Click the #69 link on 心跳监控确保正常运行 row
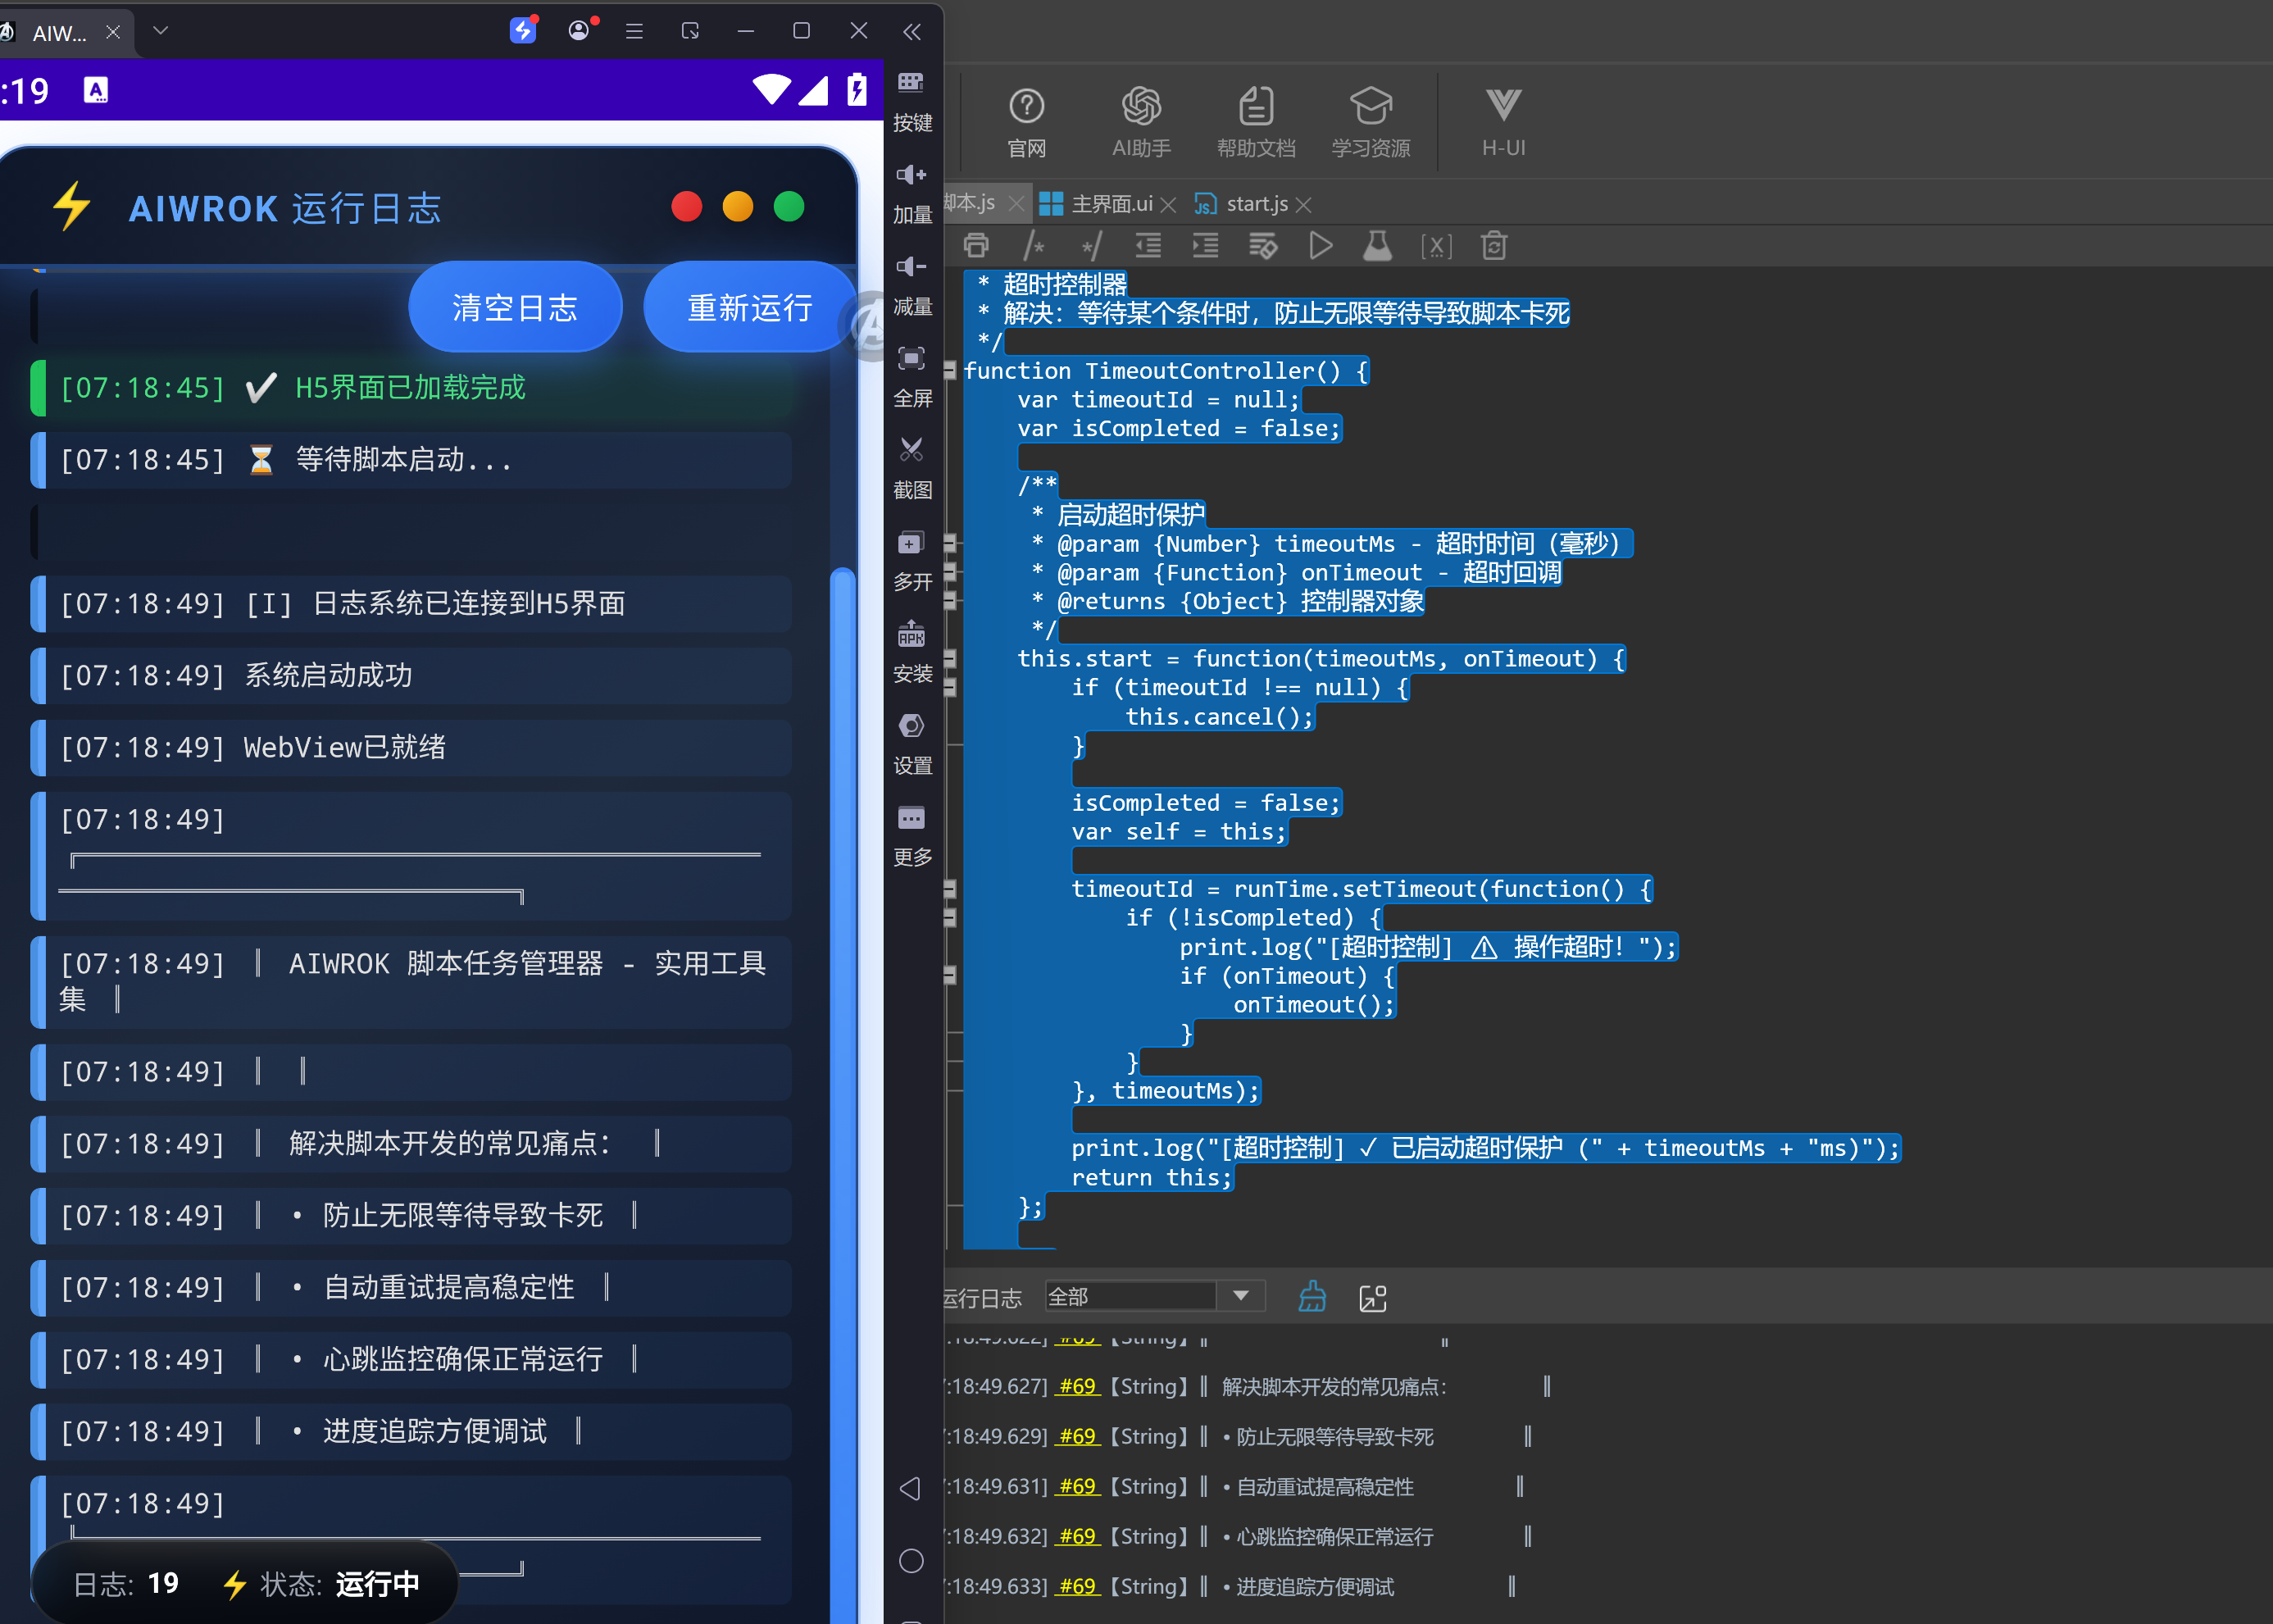Image resolution: width=2273 pixels, height=1624 pixels. coord(1078,1537)
